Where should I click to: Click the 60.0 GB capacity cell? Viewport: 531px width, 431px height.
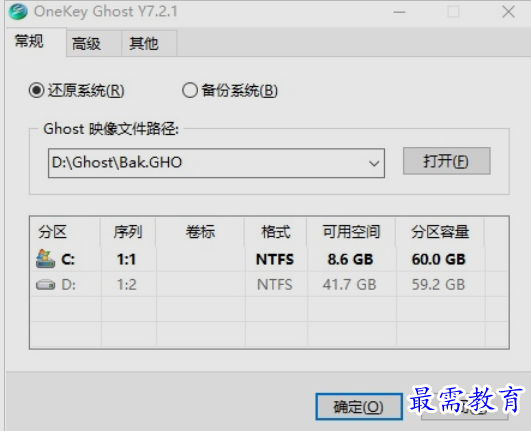pos(439,260)
